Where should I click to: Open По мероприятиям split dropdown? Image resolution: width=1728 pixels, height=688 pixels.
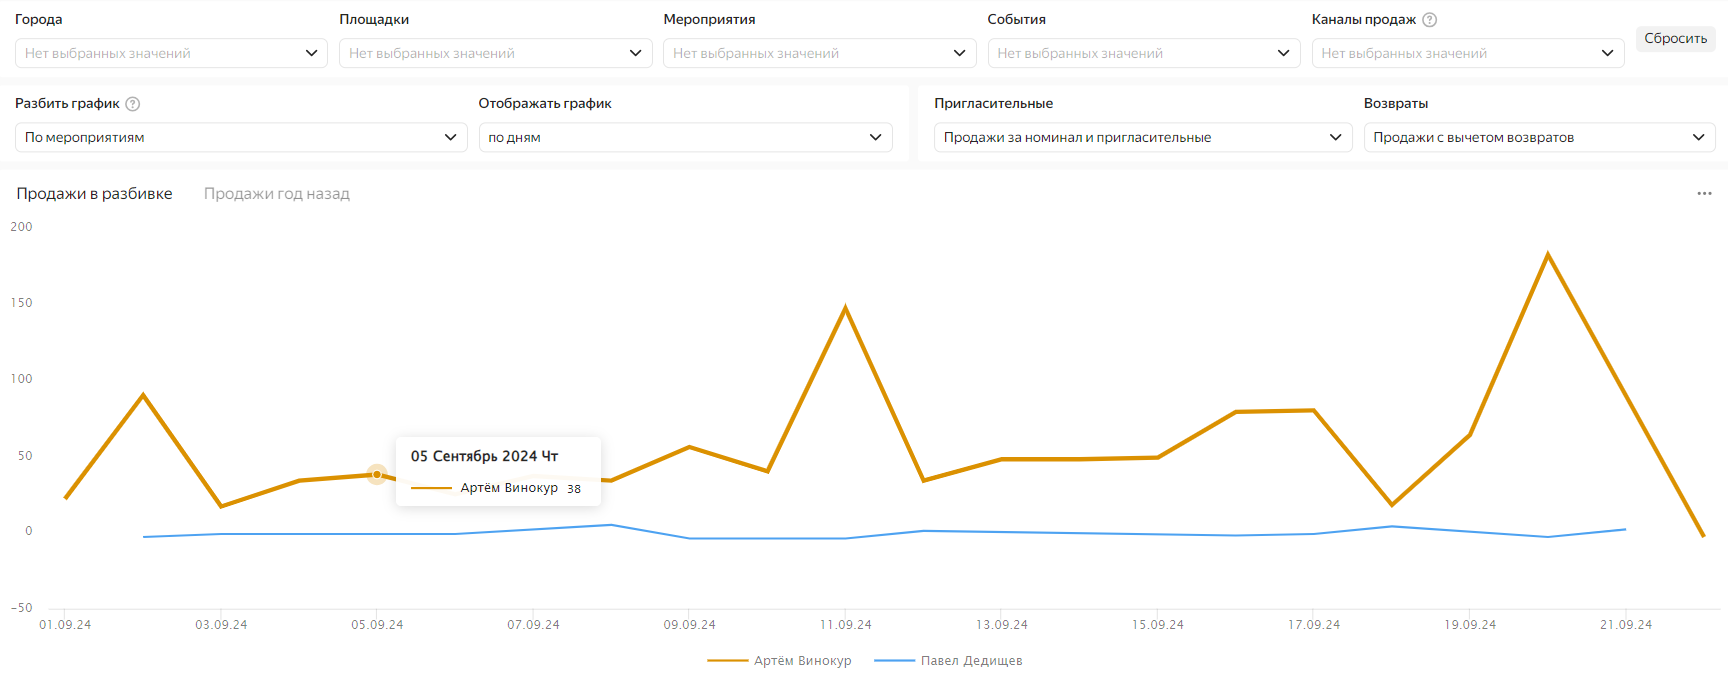240,137
